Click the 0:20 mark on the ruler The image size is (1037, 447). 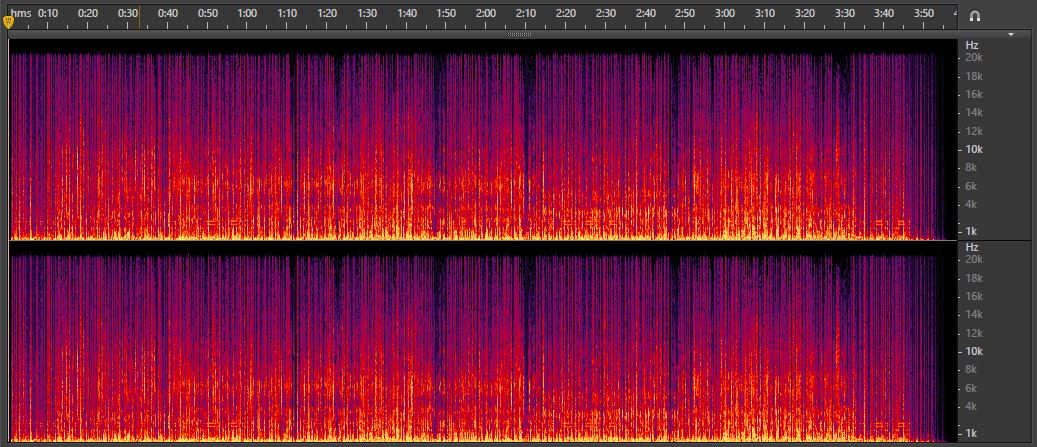click(x=87, y=13)
